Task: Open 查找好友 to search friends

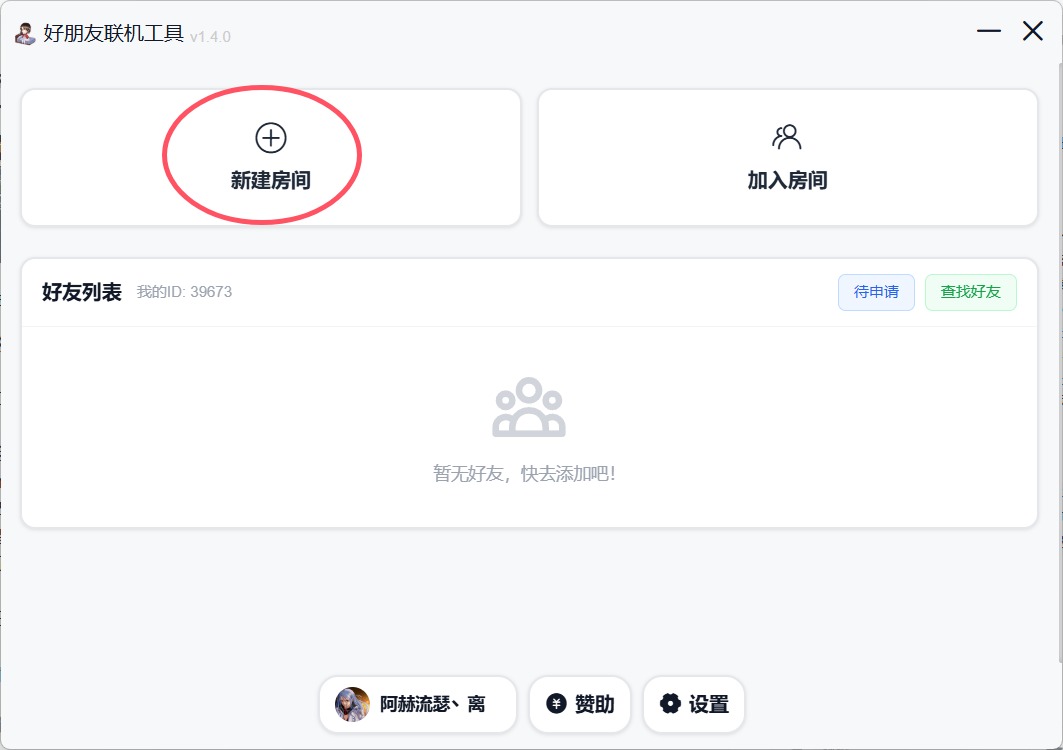Action: click(x=970, y=292)
